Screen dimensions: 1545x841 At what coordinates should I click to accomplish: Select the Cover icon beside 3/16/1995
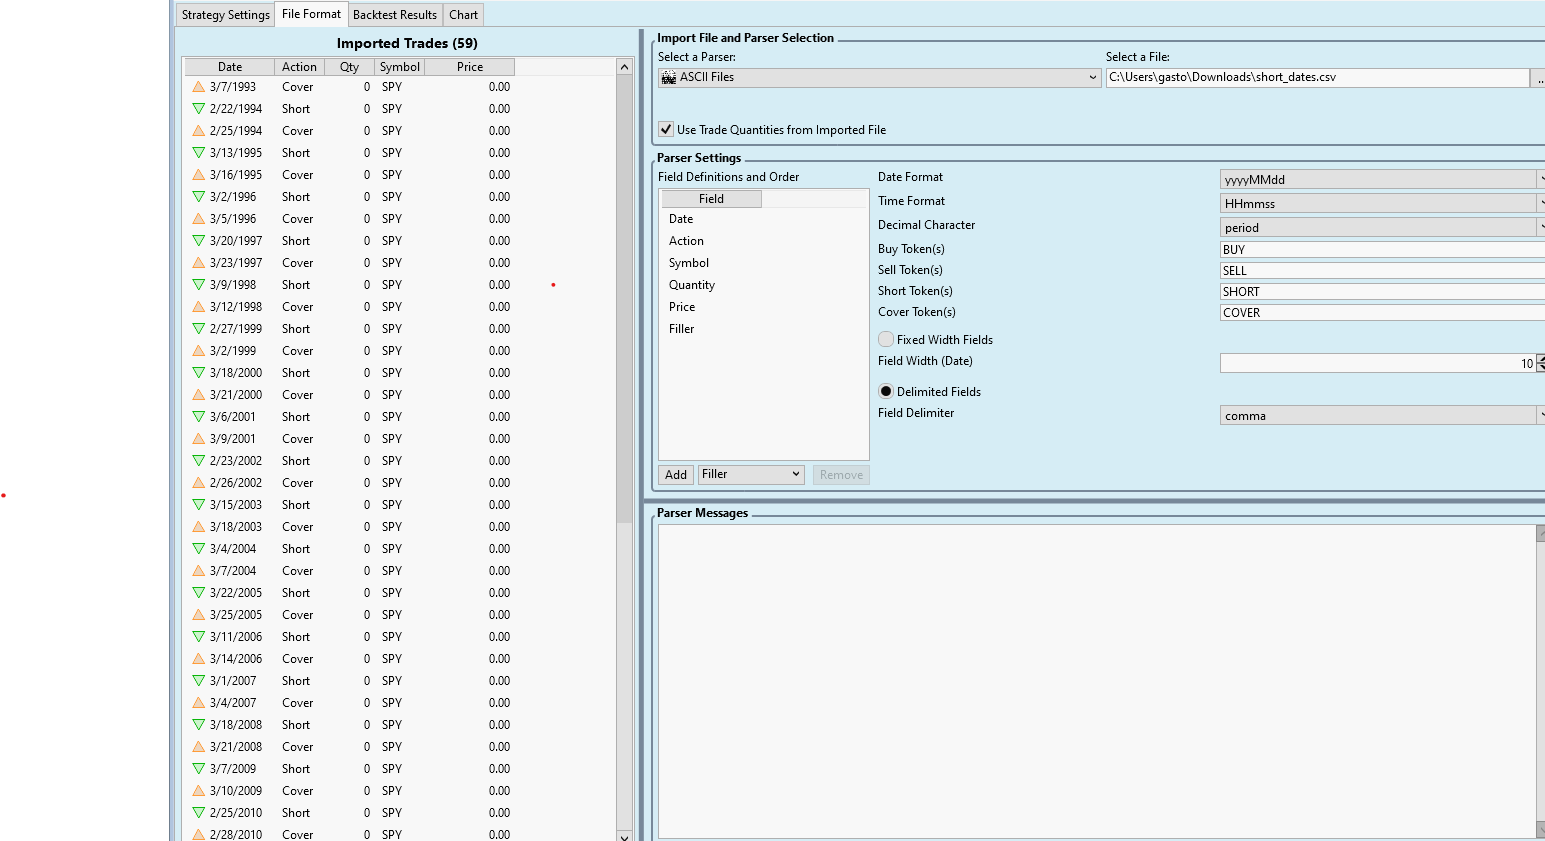199,175
